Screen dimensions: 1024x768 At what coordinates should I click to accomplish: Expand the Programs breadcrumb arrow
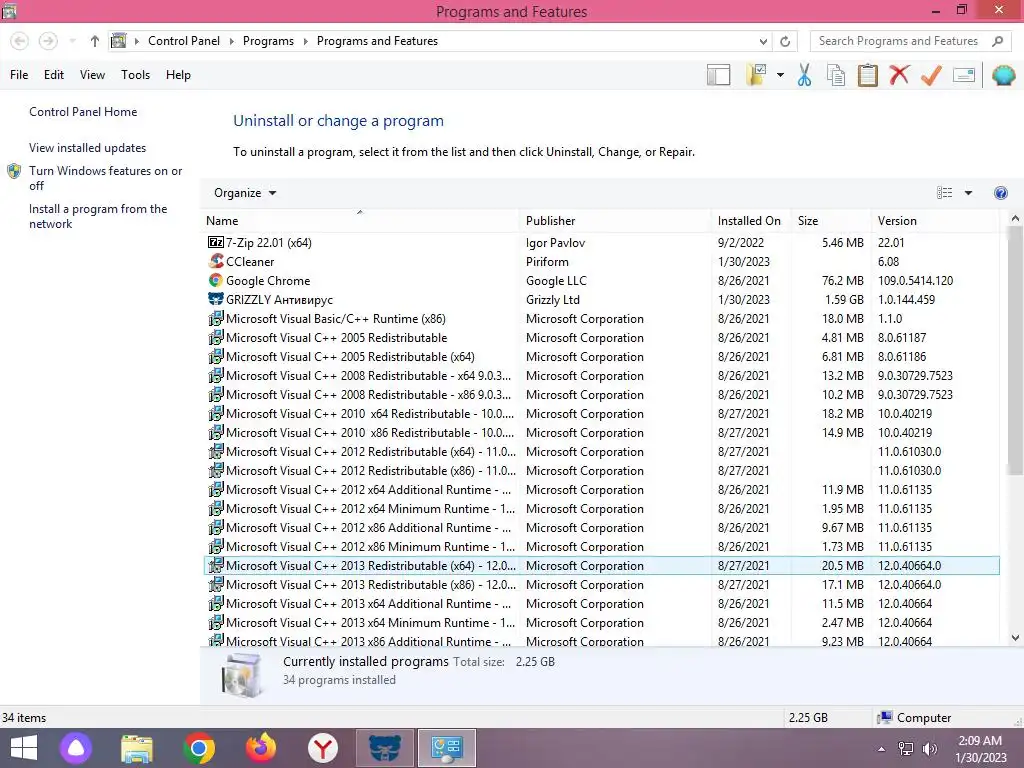[305, 41]
